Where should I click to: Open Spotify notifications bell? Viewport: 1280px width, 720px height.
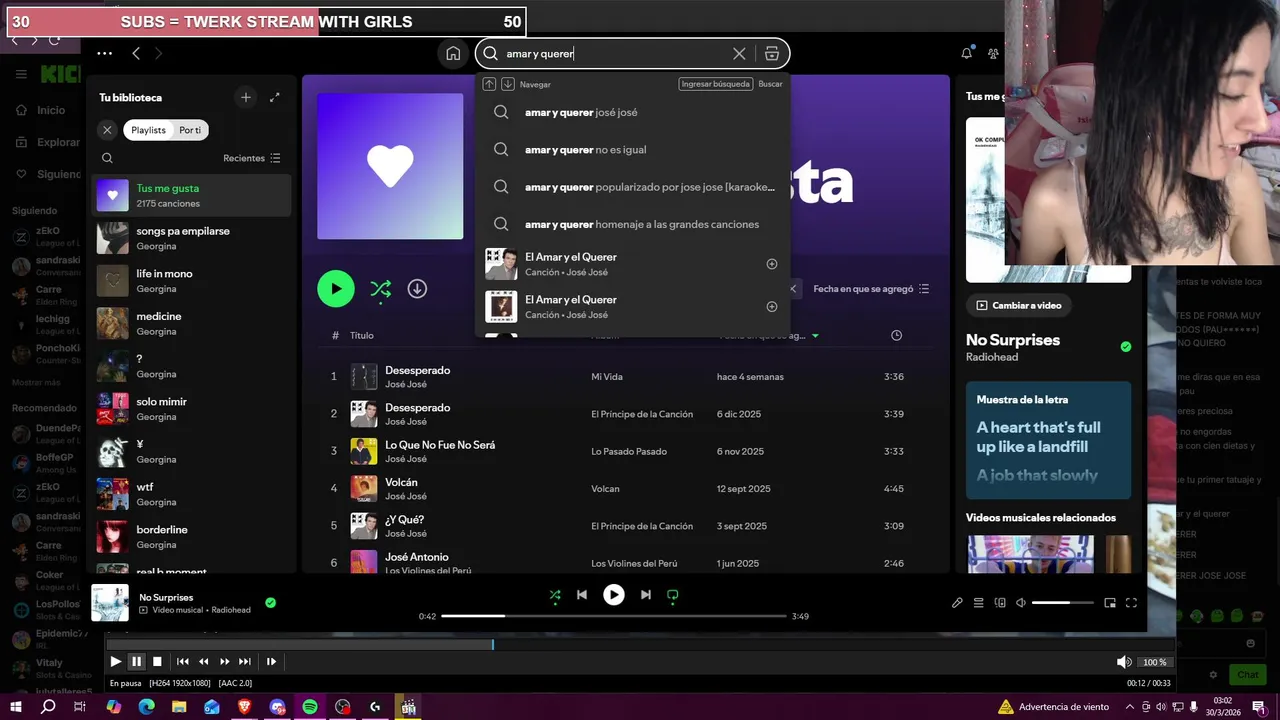point(966,54)
